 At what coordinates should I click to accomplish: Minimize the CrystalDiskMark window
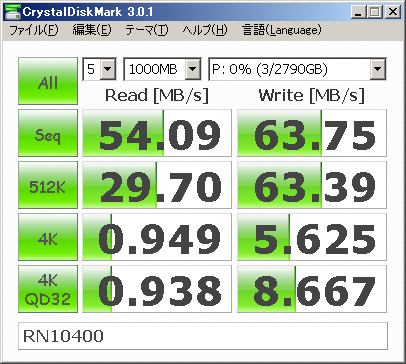pyautogui.click(x=359, y=12)
